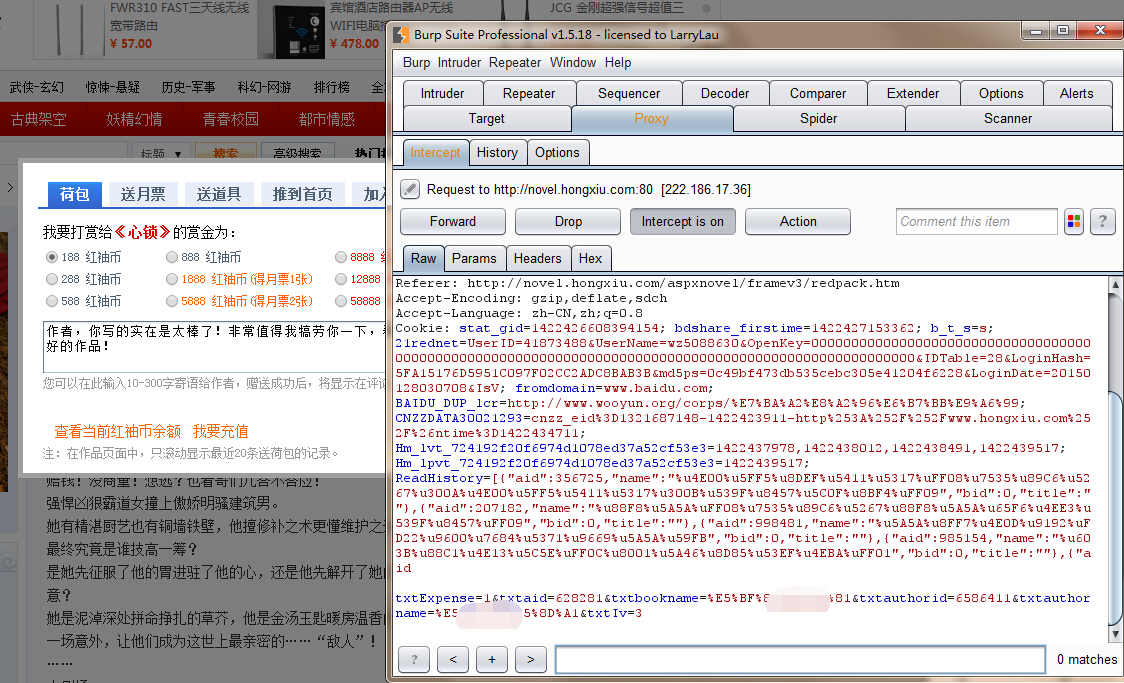Open the Window menu
Image resolution: width=1124 pixels, height=683 pixels.
point(573,62)
